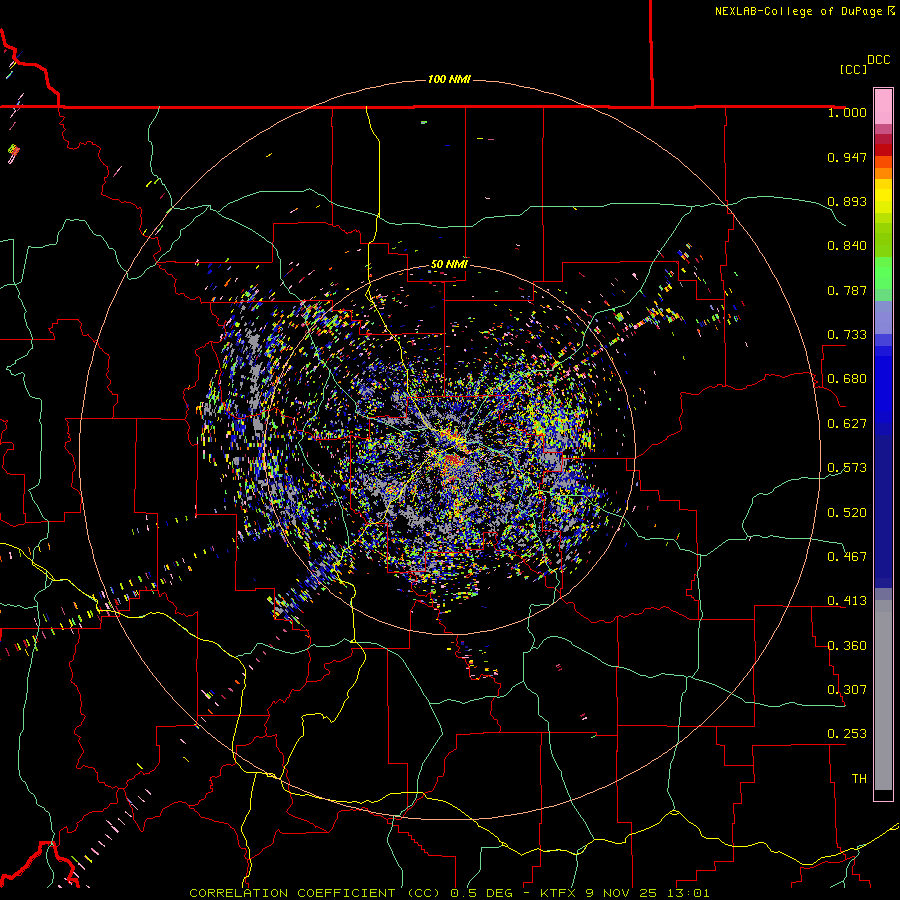The height and width of the screenshot is (900, 900).
Task: Click the 0.413 color scale value
Action: (847, 601)
